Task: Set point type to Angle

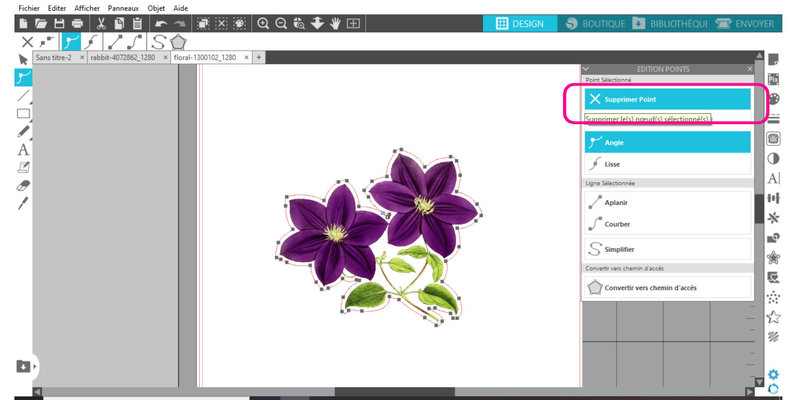Action: [x=667, y=142]
